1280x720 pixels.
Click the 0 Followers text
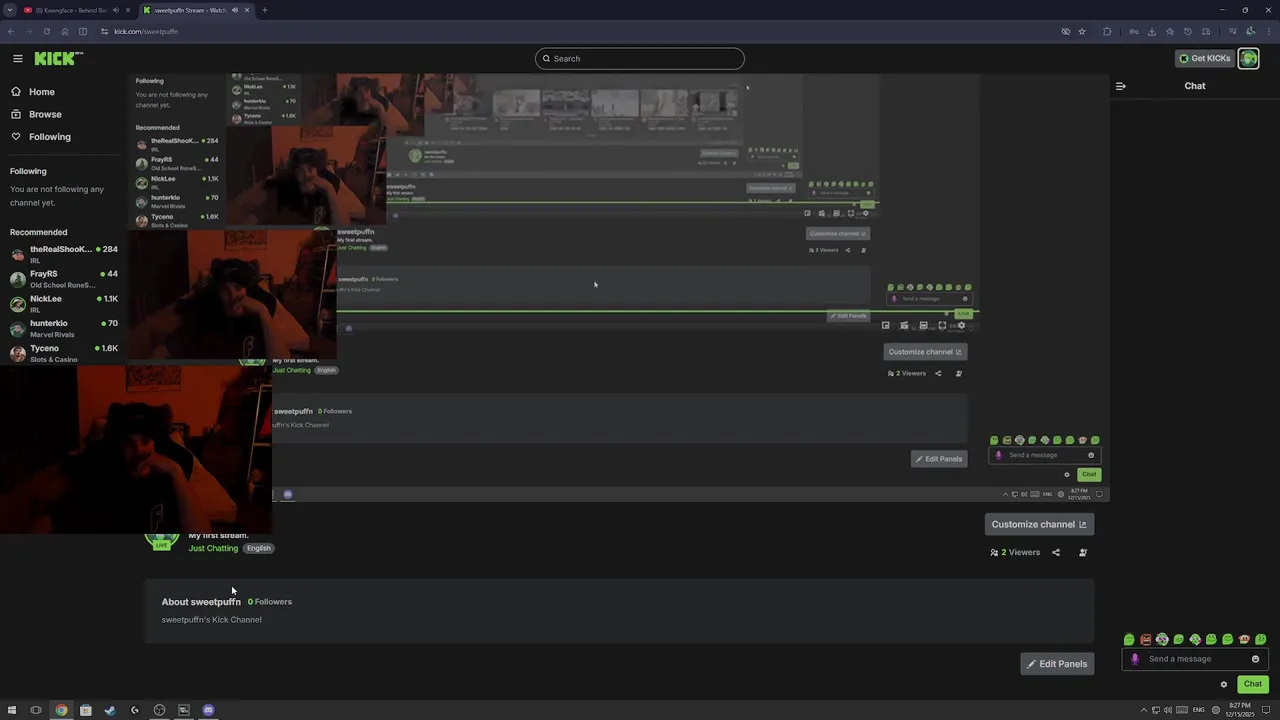click(x=270, y=602)
